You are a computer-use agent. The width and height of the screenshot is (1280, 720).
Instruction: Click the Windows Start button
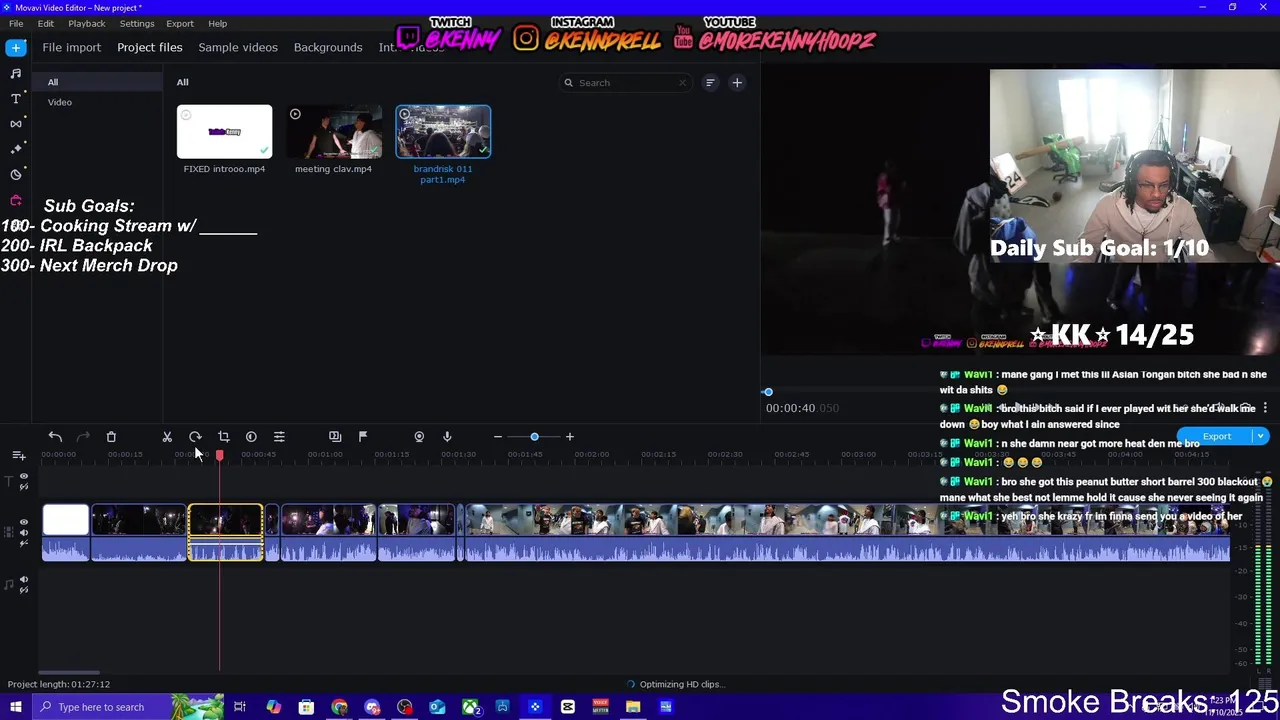(x=15, y=707)
